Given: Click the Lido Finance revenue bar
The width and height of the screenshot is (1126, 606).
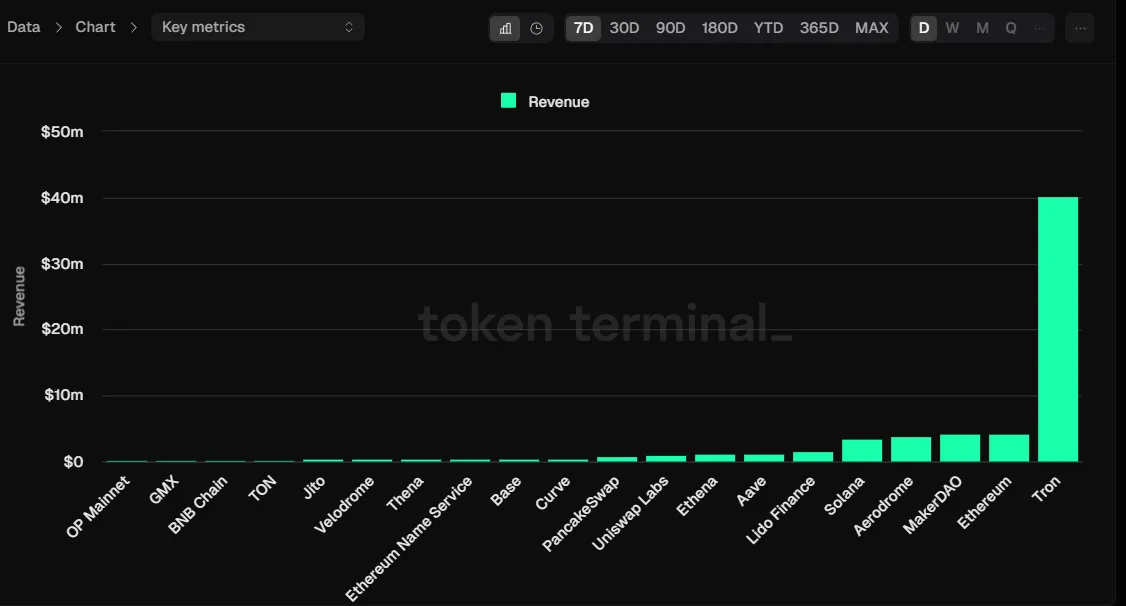Looking at the screenshot, I should 813,457.
